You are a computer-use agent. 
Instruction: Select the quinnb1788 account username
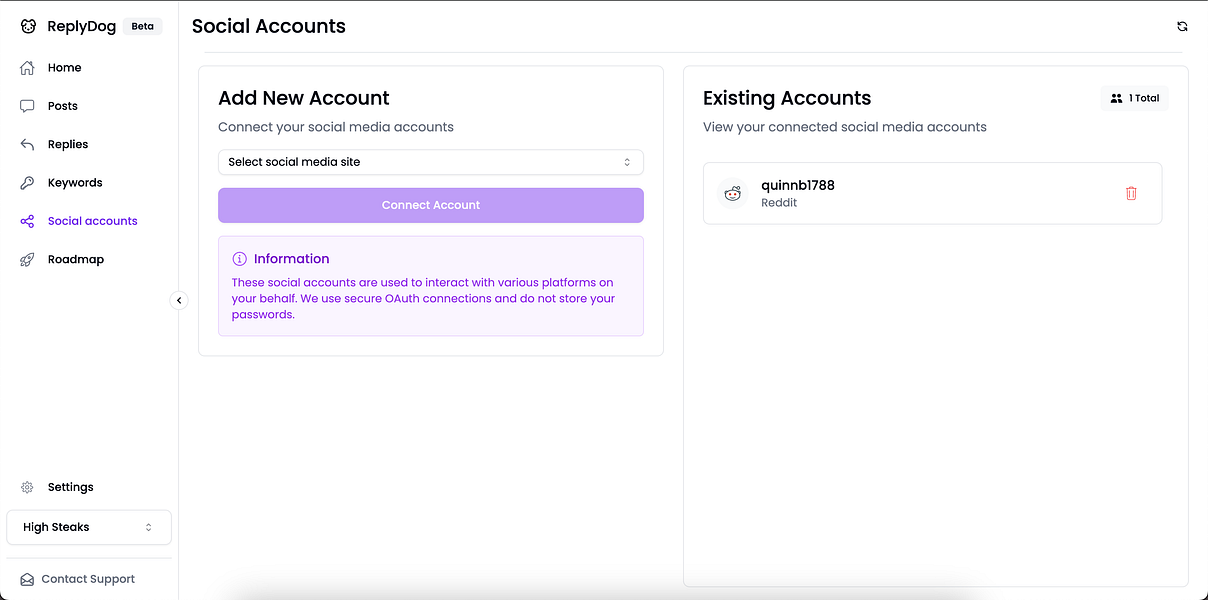pos(797,185)
